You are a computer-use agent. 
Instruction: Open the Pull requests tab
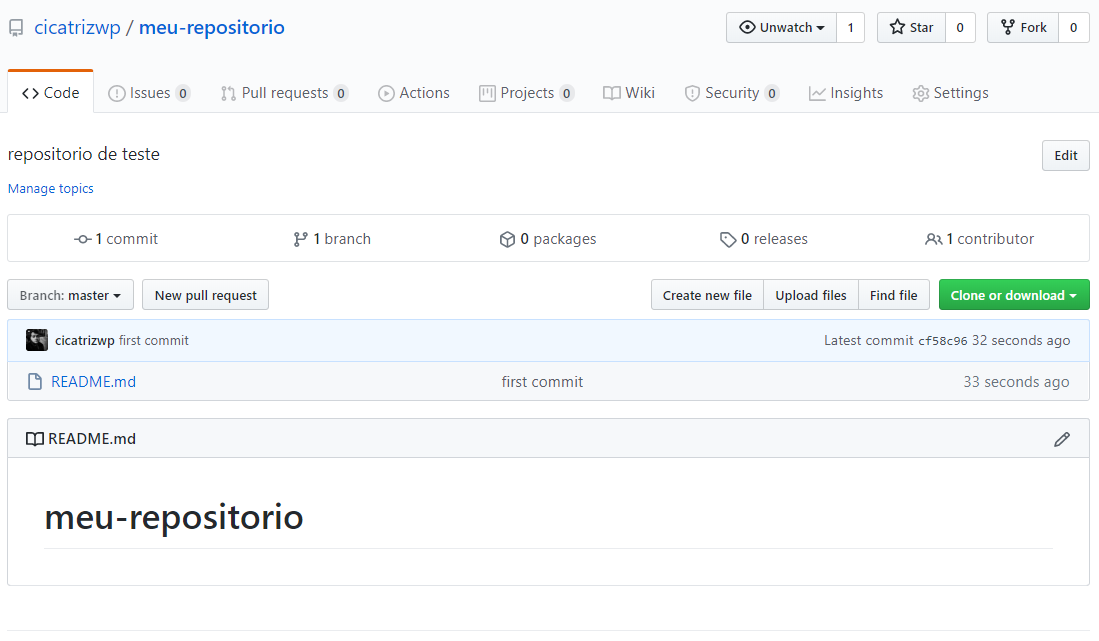pyautogui.click(x=284, y=93)
